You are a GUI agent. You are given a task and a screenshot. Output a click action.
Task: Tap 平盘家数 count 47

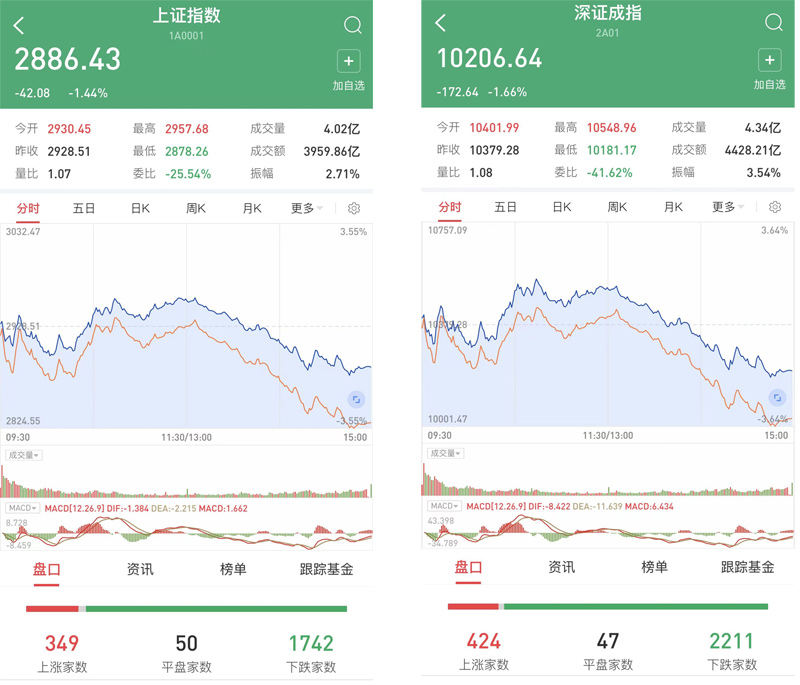(x=608, y=641)
